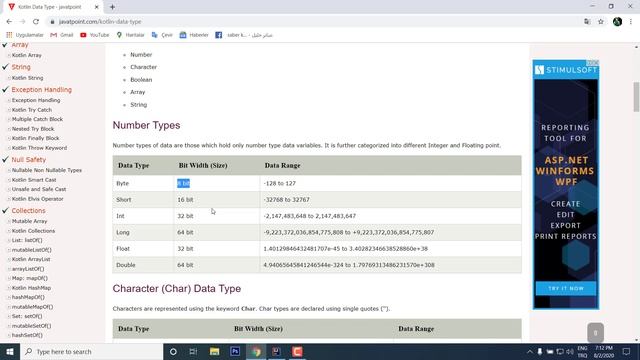Click the page vertical scrollbar thumb
The width and height of the screenshot is (640, 360).
coord(636,97)
